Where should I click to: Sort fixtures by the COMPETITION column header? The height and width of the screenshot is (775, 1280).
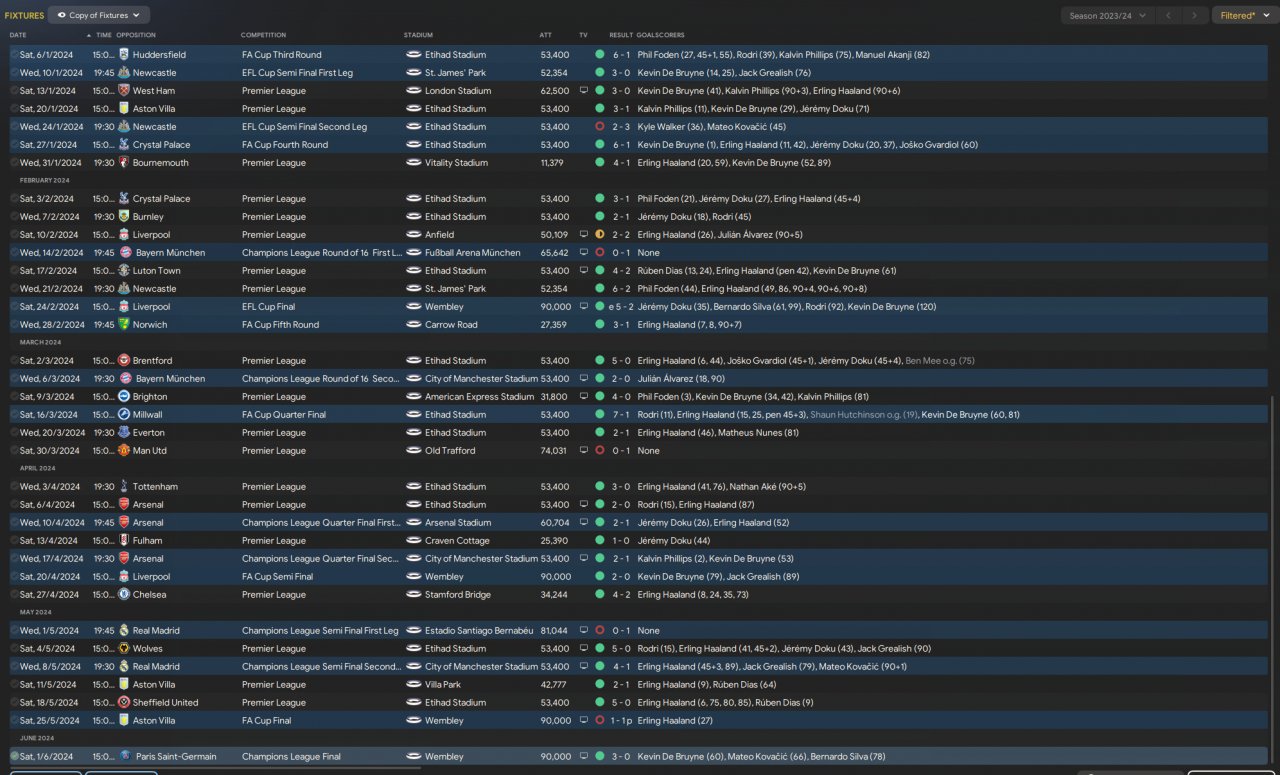[264, 35]
